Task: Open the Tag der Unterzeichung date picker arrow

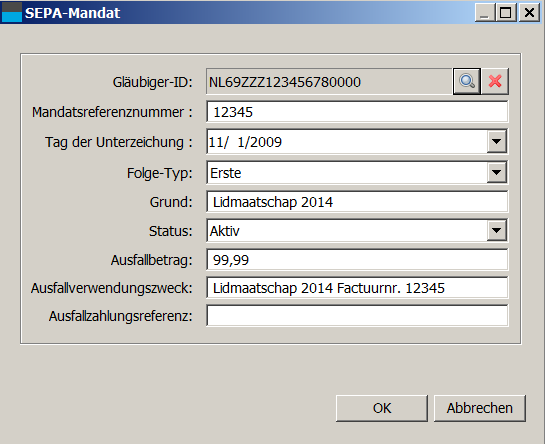Action: (x=496, y=141)
